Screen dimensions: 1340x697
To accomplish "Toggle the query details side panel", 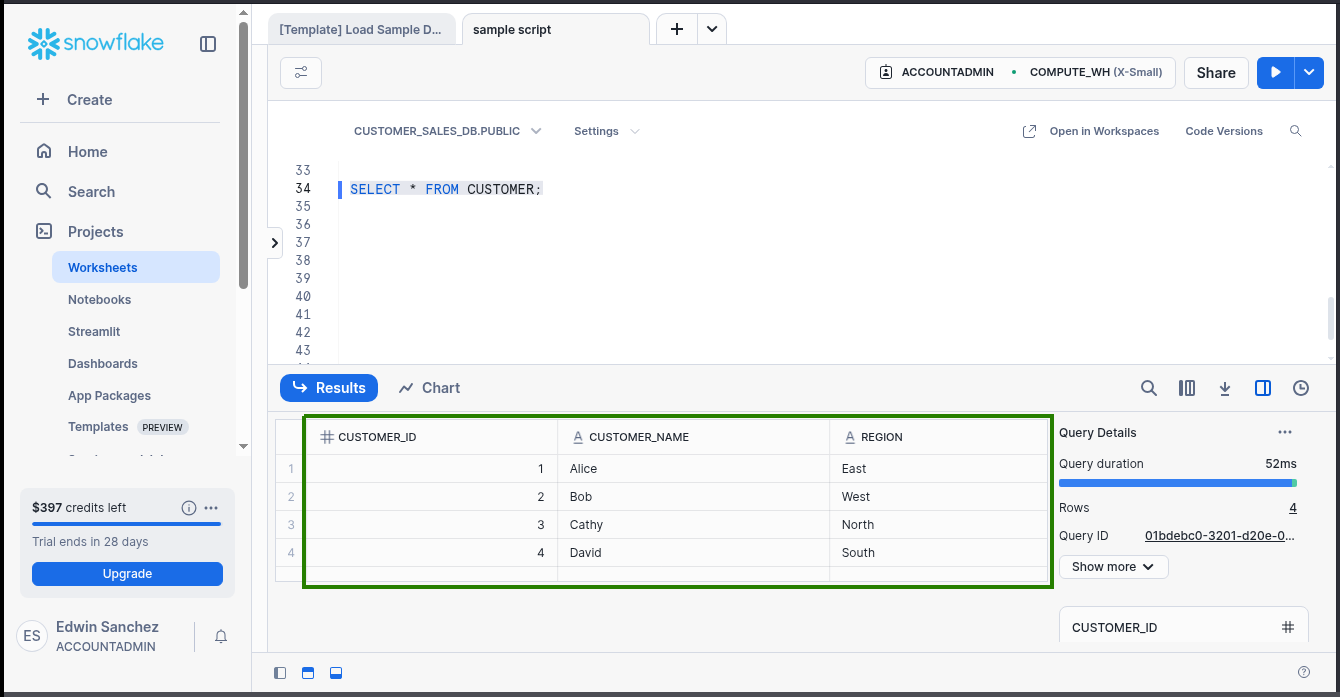I will pyautogui.click(x=1262, y=388).
